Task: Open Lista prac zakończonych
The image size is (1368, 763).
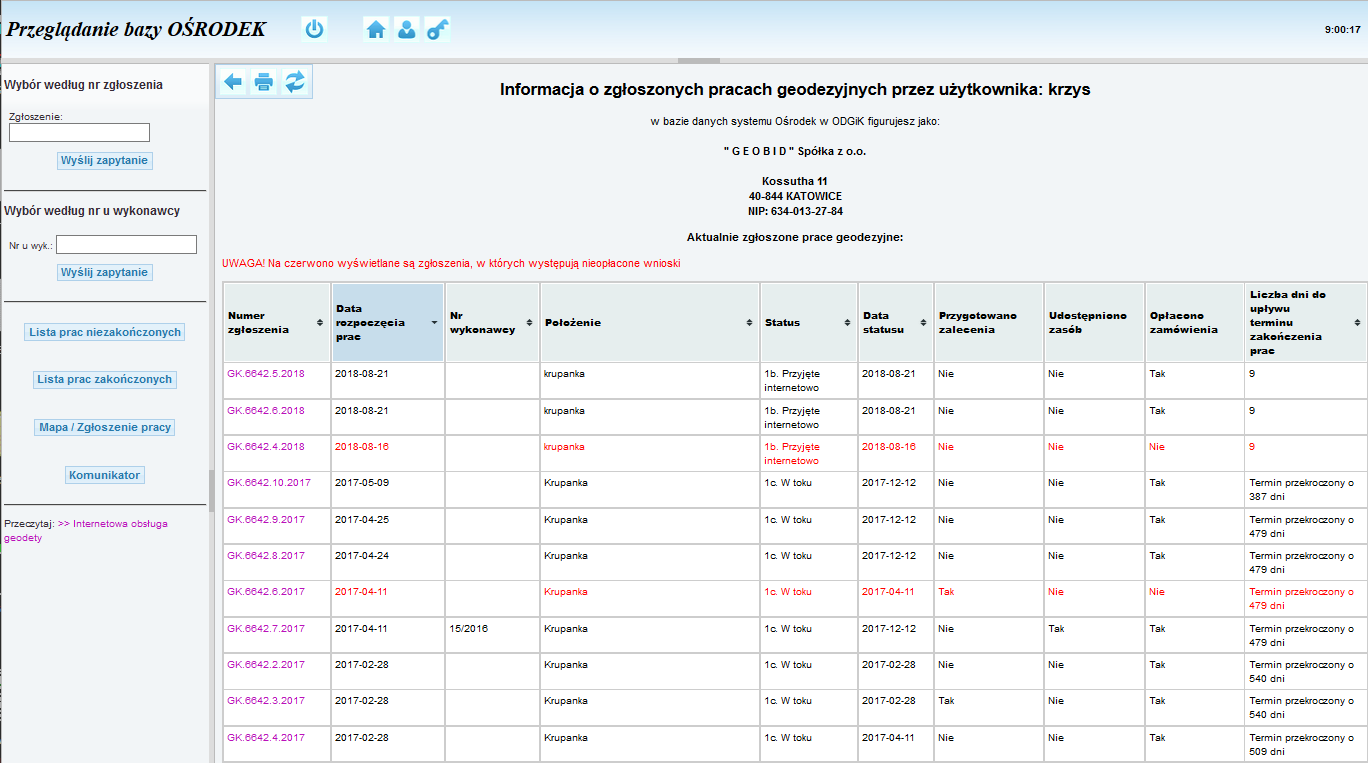Action: pyautogui.click(x=105, y=379)
